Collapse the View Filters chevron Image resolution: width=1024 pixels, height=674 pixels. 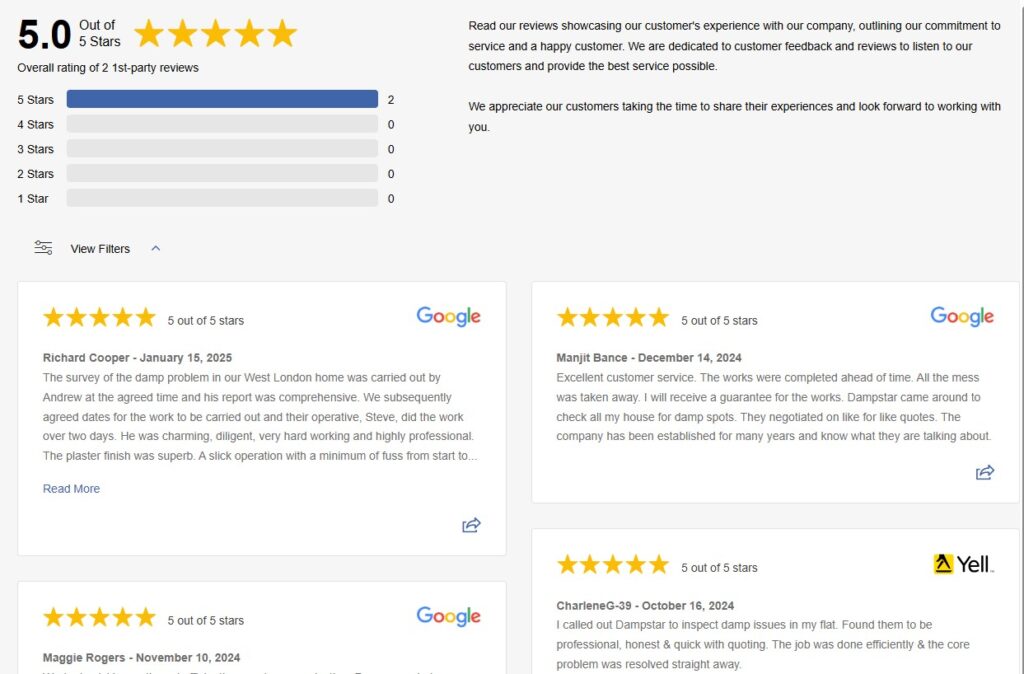pos(155,248)
